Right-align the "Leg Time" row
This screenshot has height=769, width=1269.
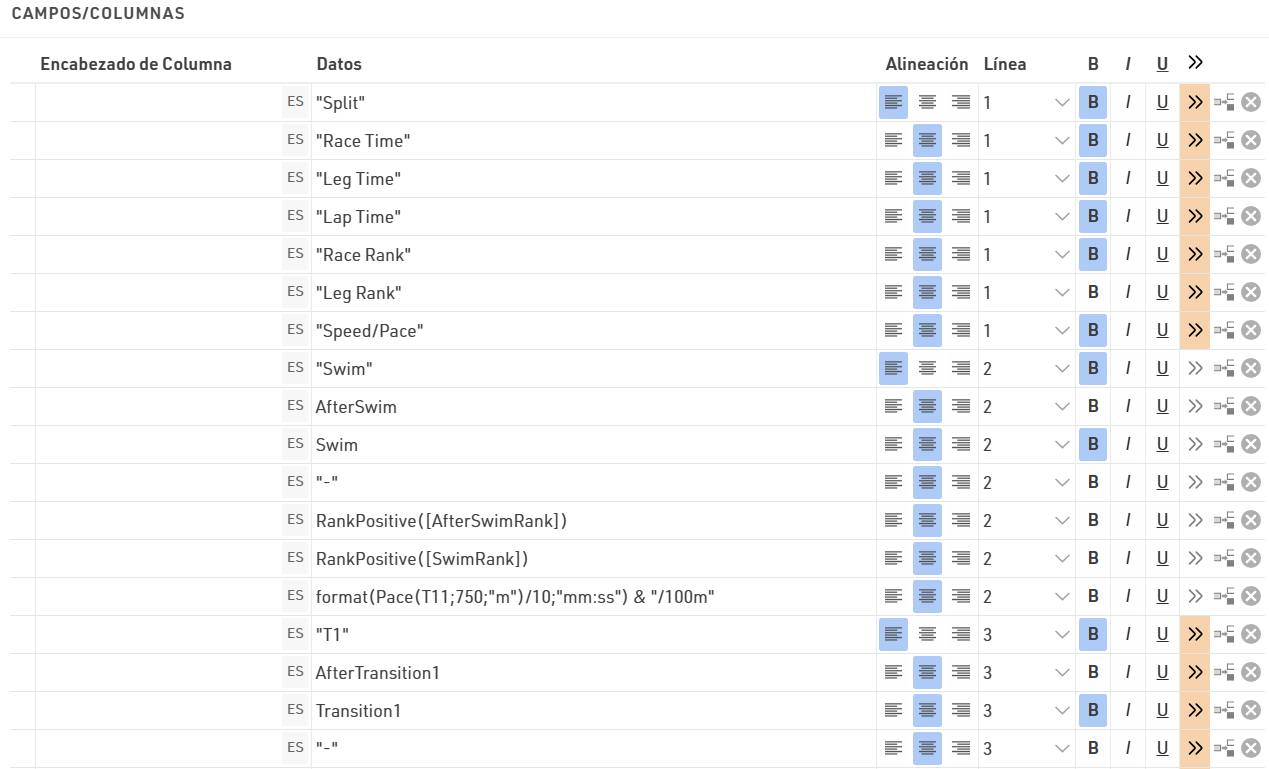[961, 178]
